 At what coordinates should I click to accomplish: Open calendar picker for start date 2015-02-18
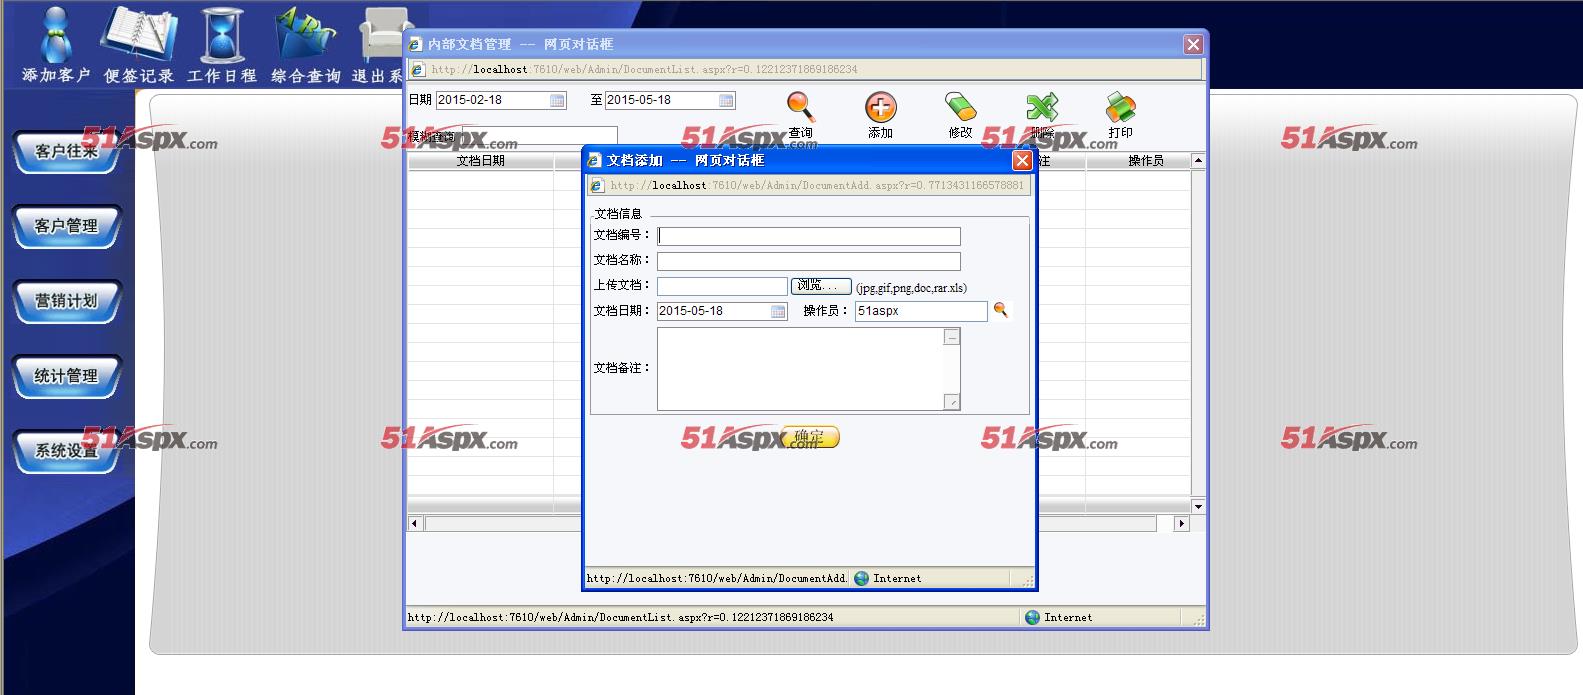(557, 100)
